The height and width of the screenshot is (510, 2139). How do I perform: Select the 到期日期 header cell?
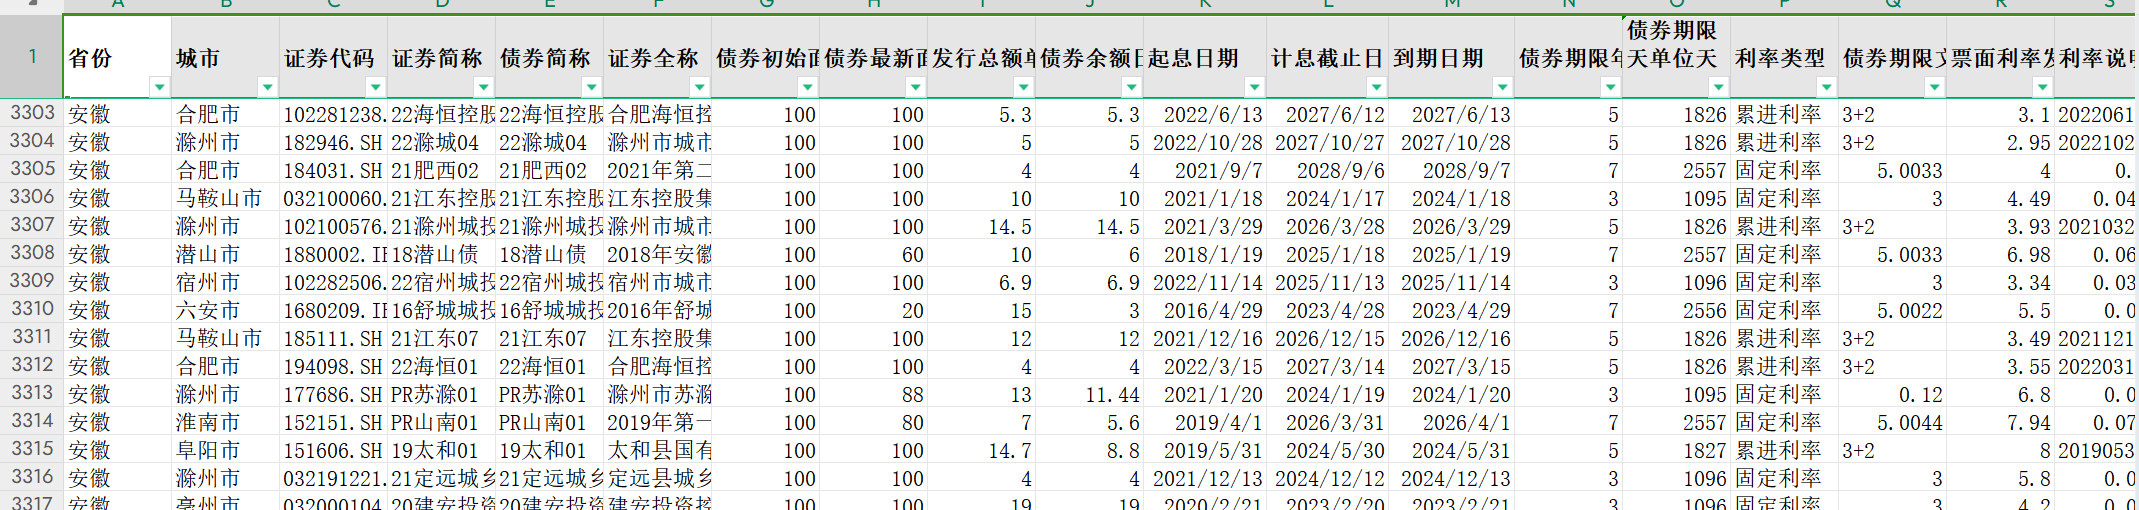click(x=1451, y=57)
